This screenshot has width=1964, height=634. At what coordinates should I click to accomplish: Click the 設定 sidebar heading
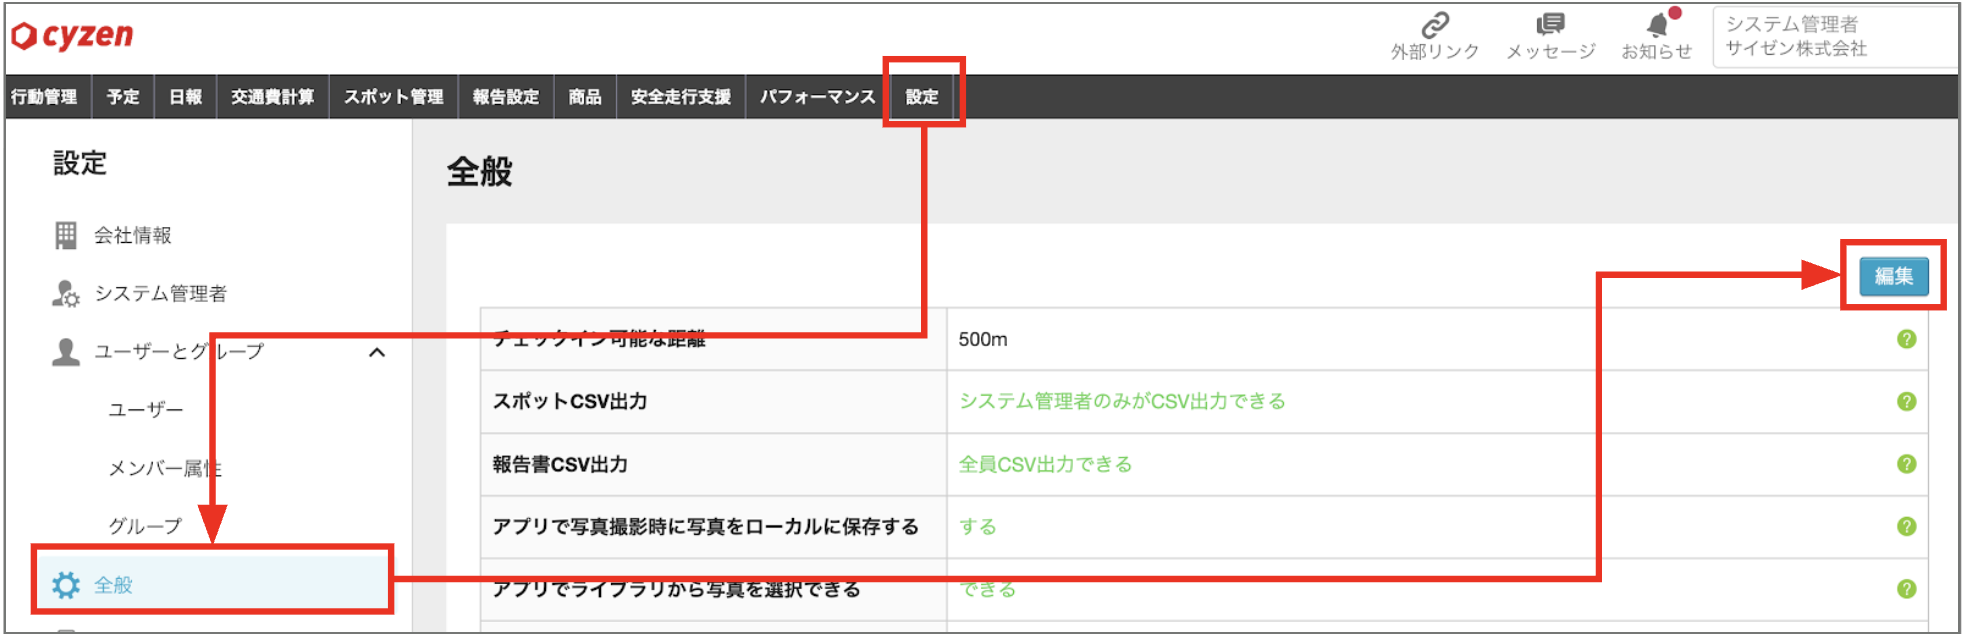tap(80, 163)
